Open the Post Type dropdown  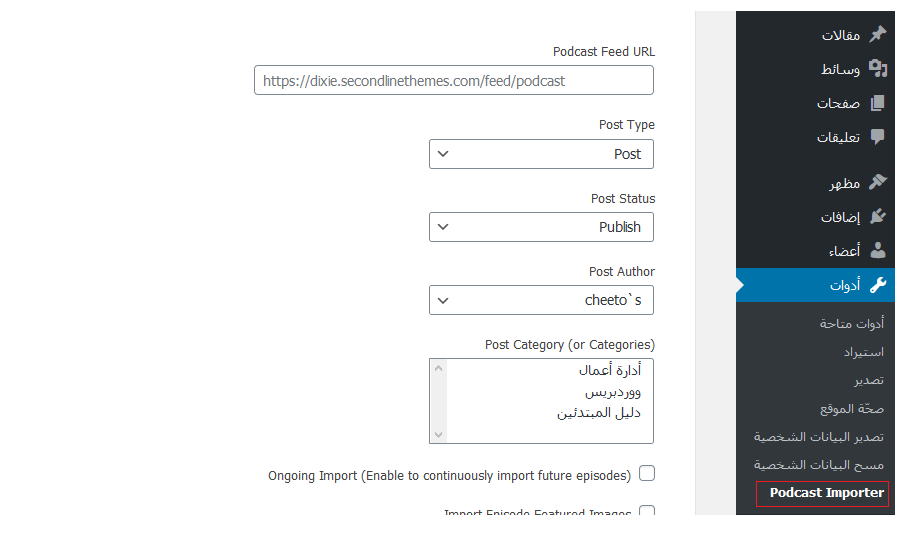(x=541, y=154)
